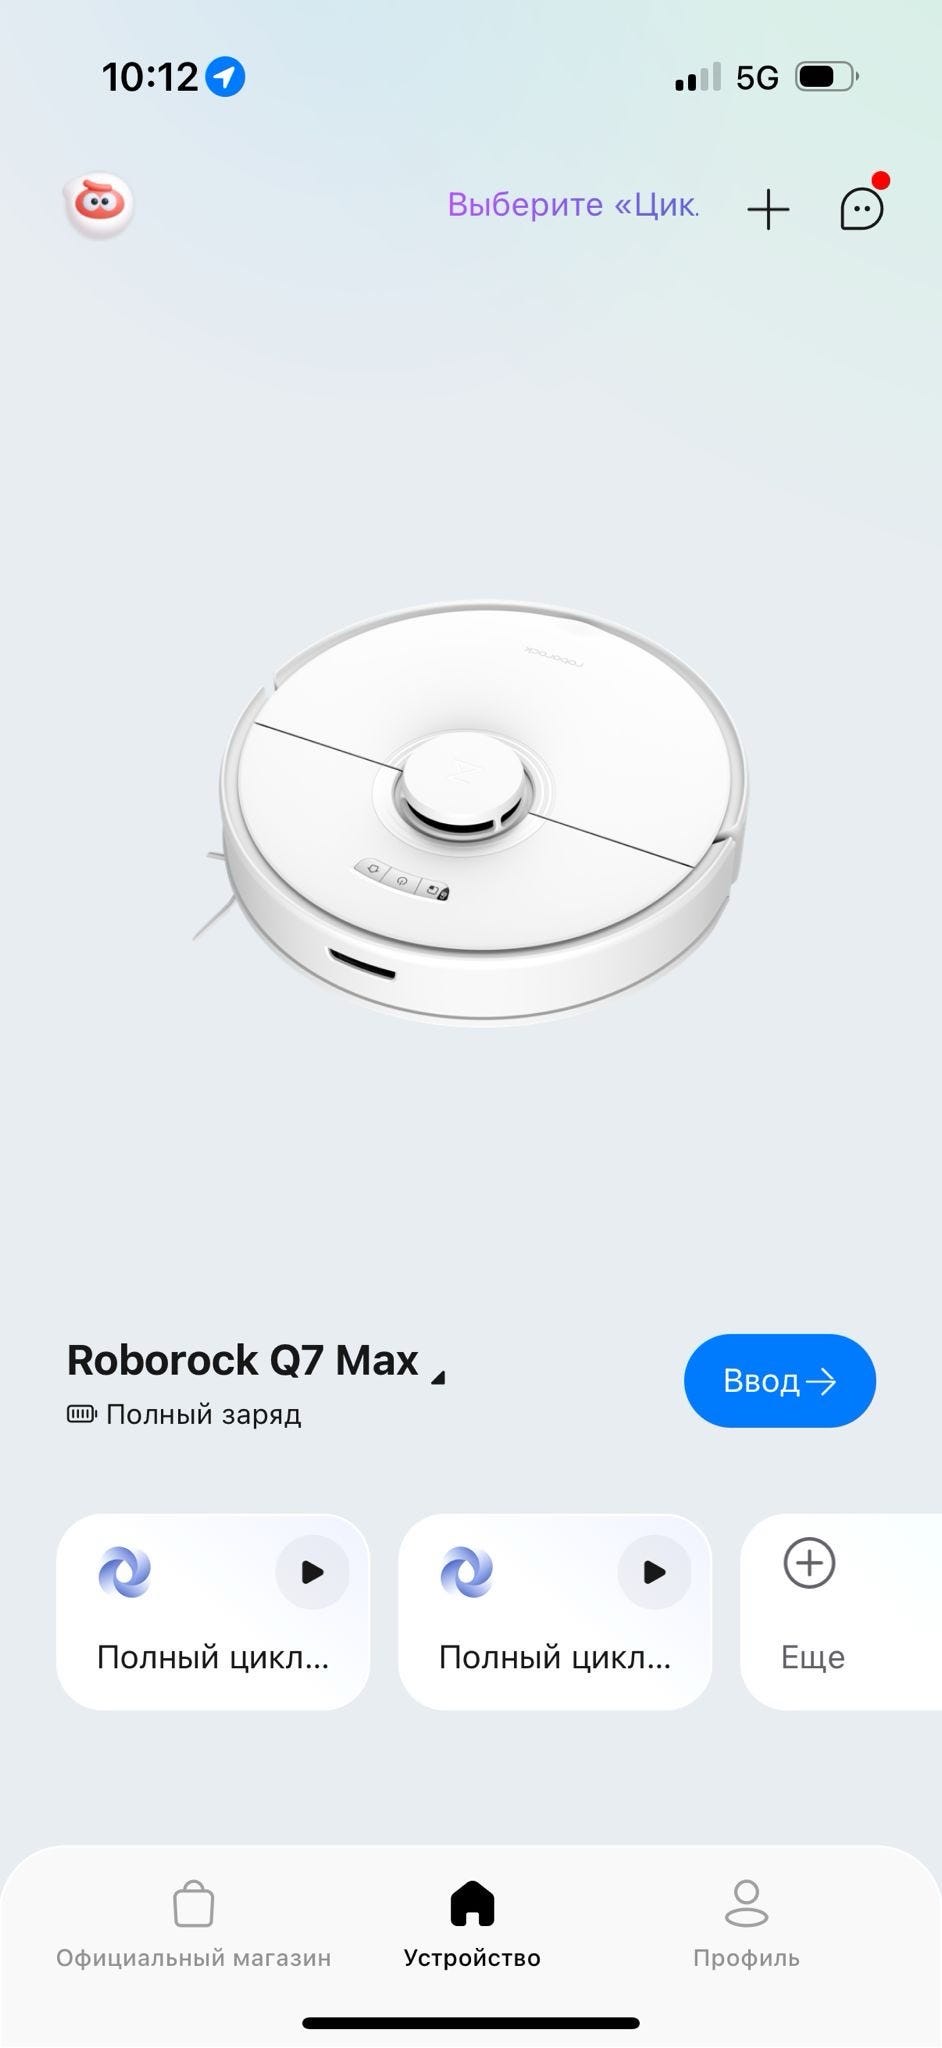Start the second "Полный цикл" routine play button
This screenshot has height=2048, width=942.
(x=654, y=1572)
